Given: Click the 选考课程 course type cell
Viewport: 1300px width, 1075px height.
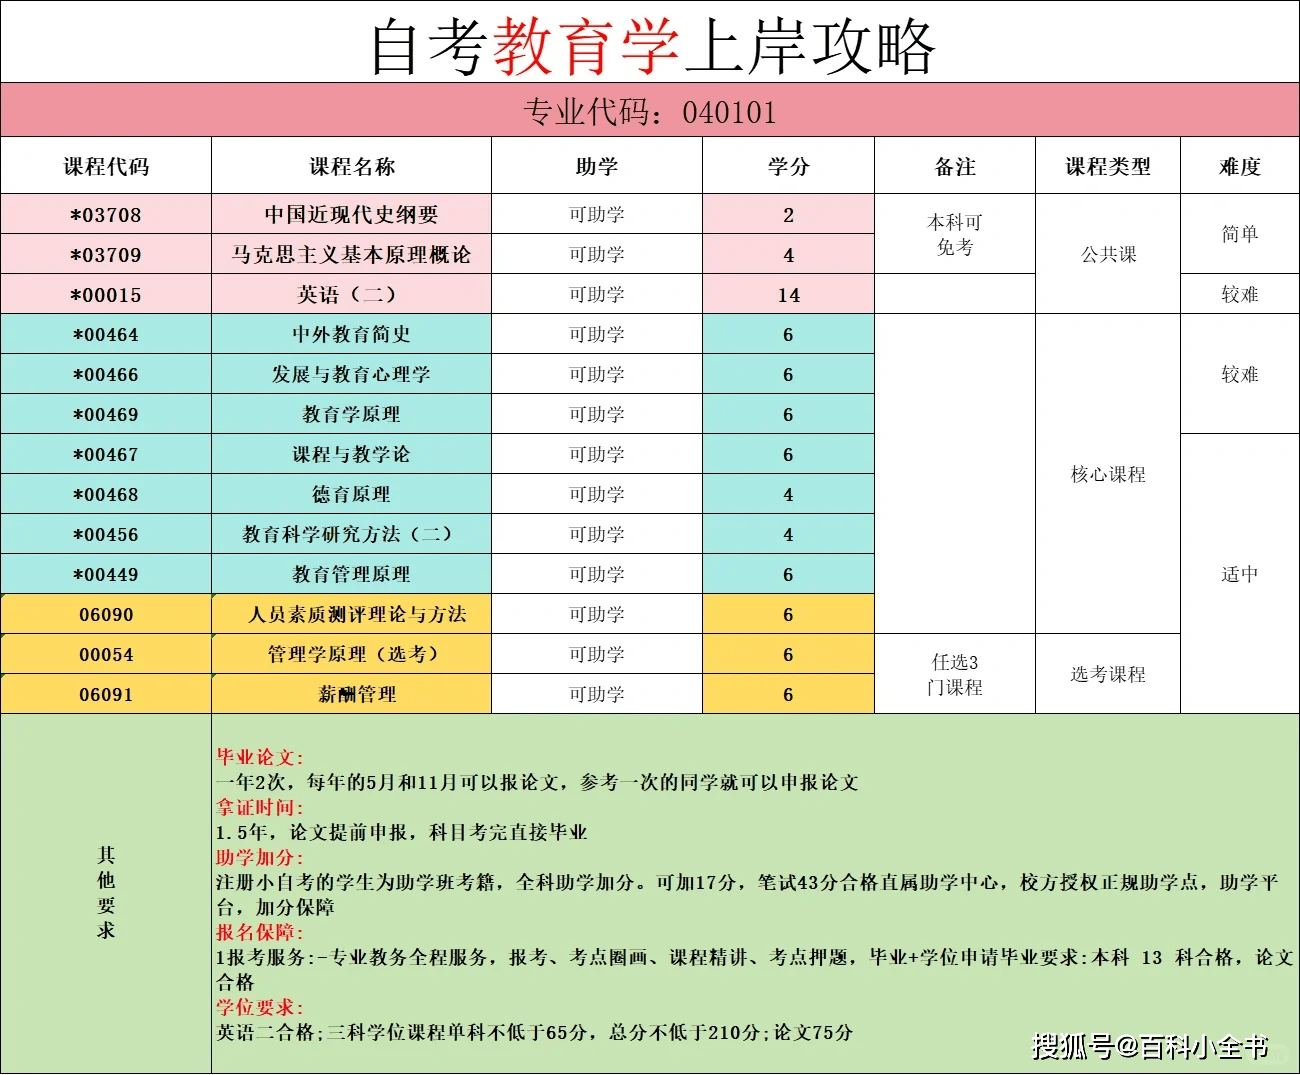Looking at the screenshot, I should [1108, 674].
